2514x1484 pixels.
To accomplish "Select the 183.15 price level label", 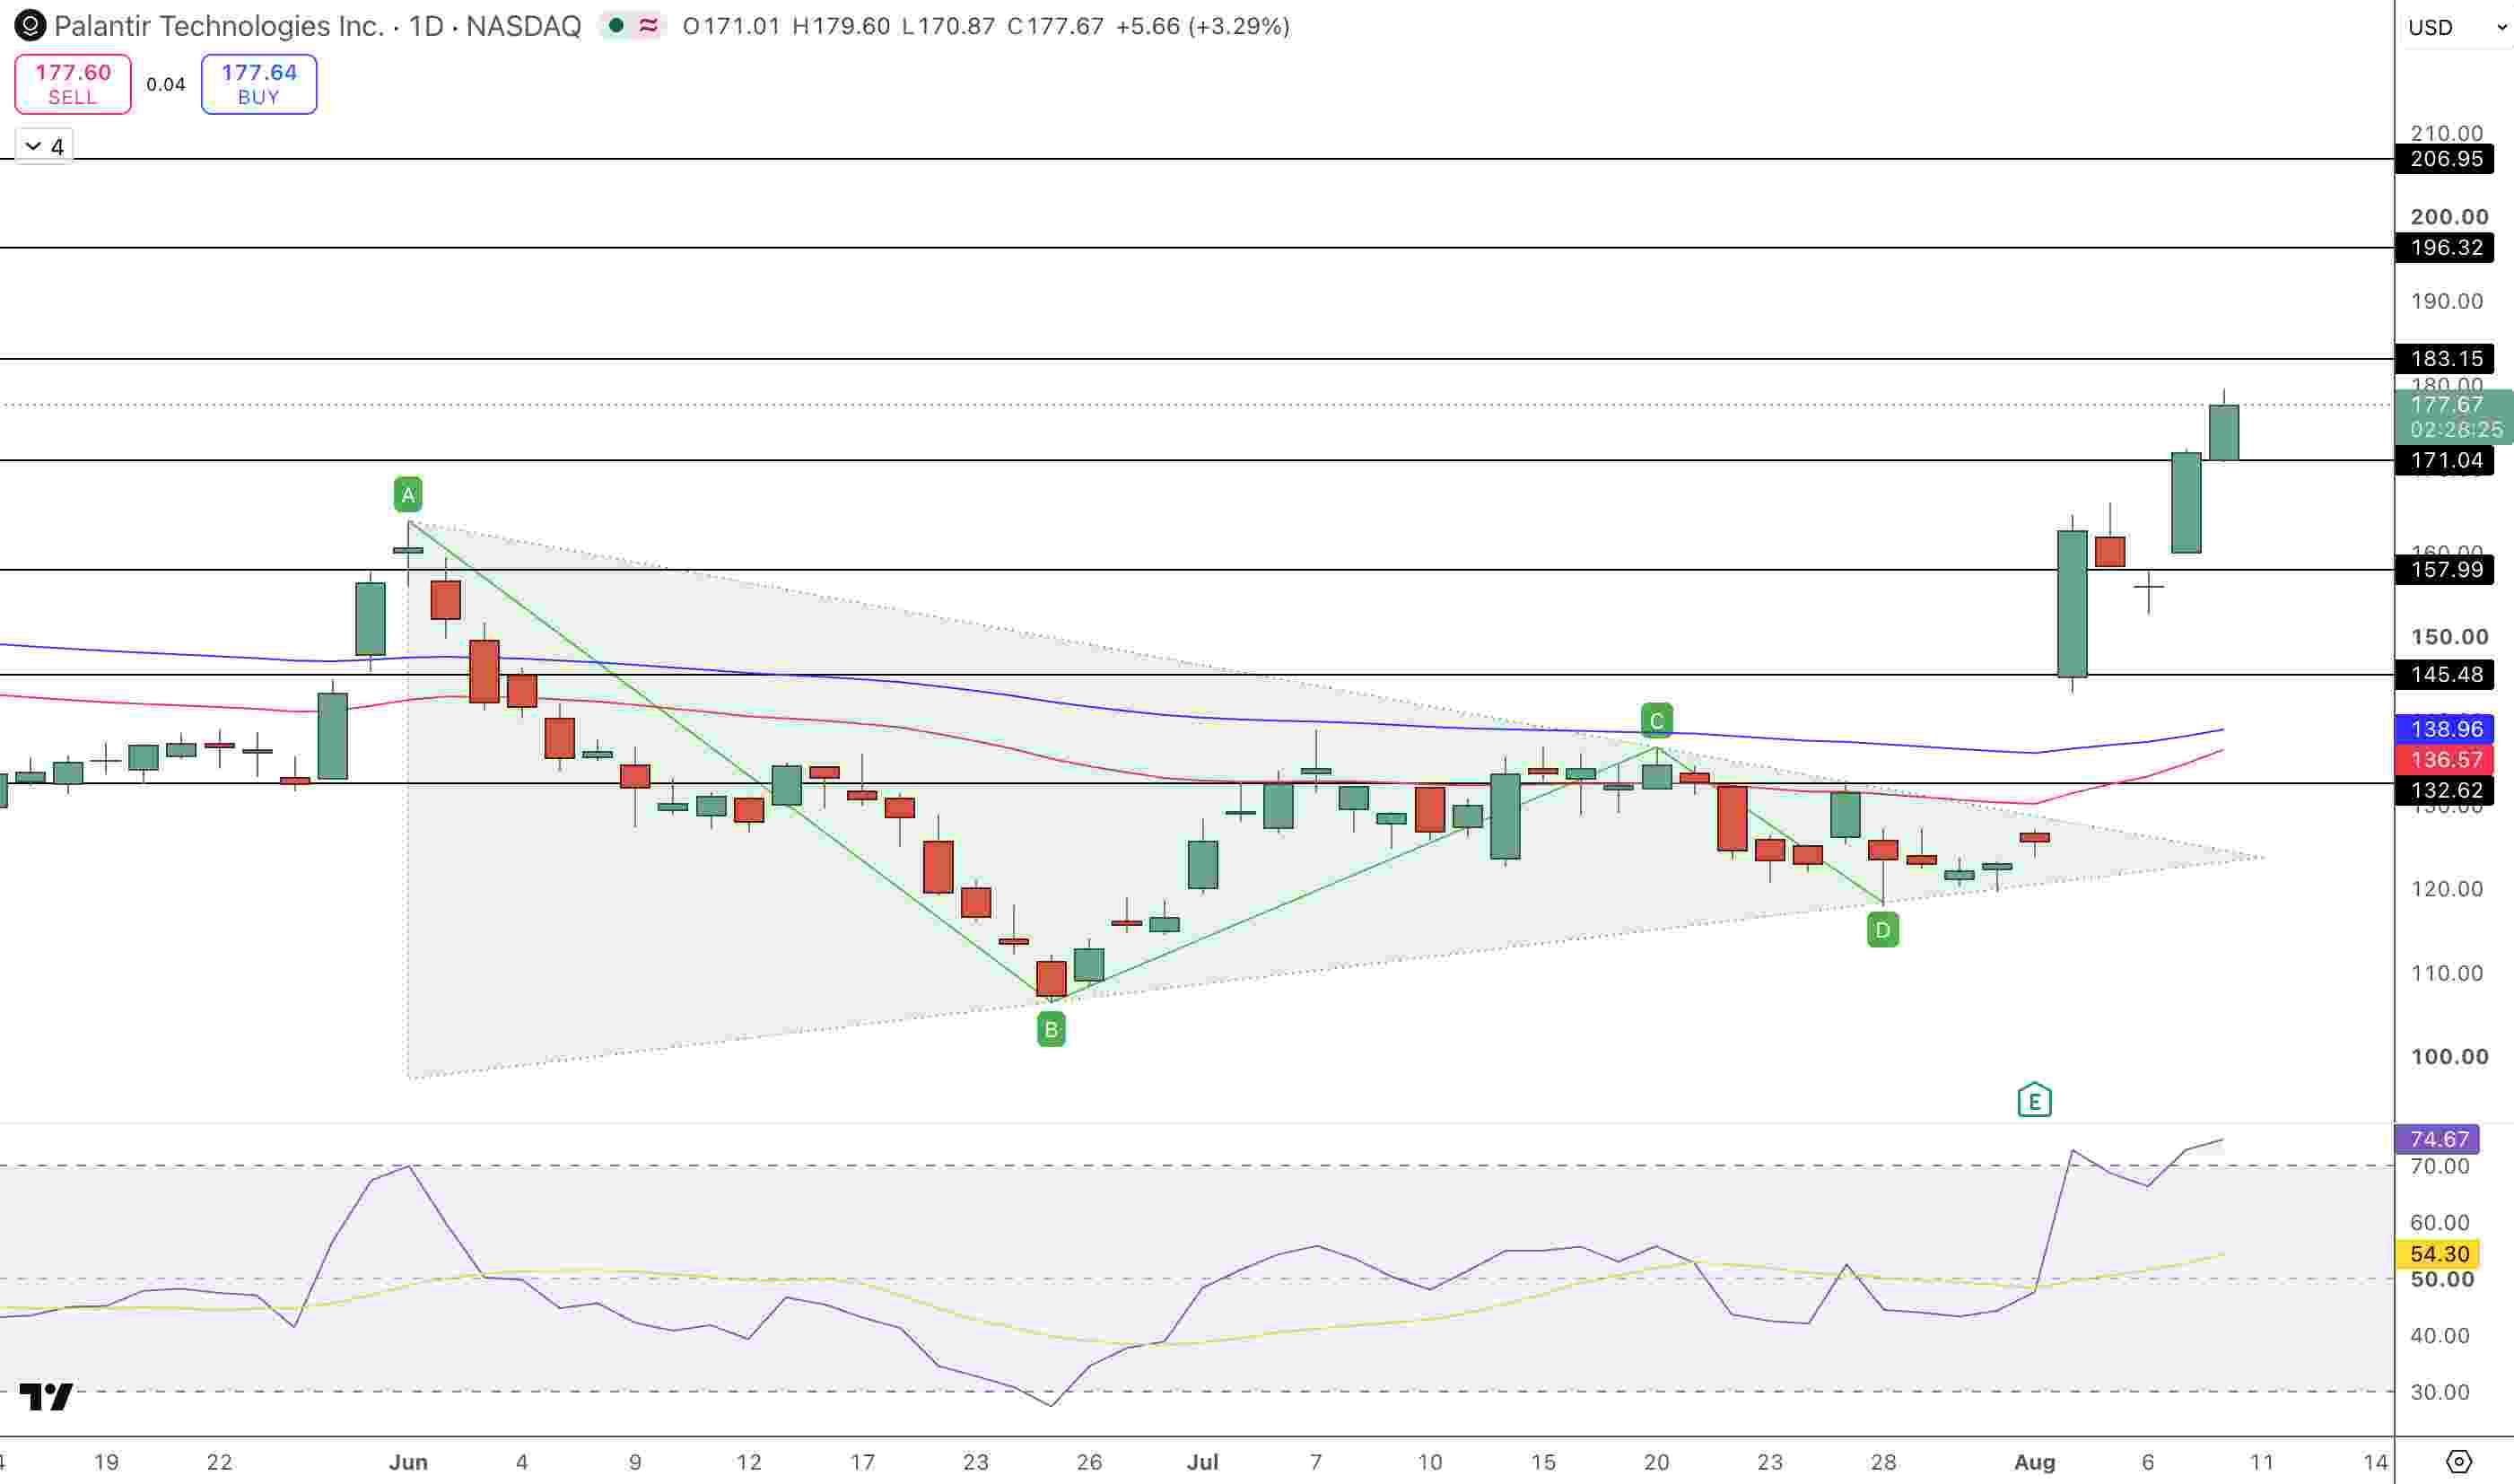I will 2445,359.
